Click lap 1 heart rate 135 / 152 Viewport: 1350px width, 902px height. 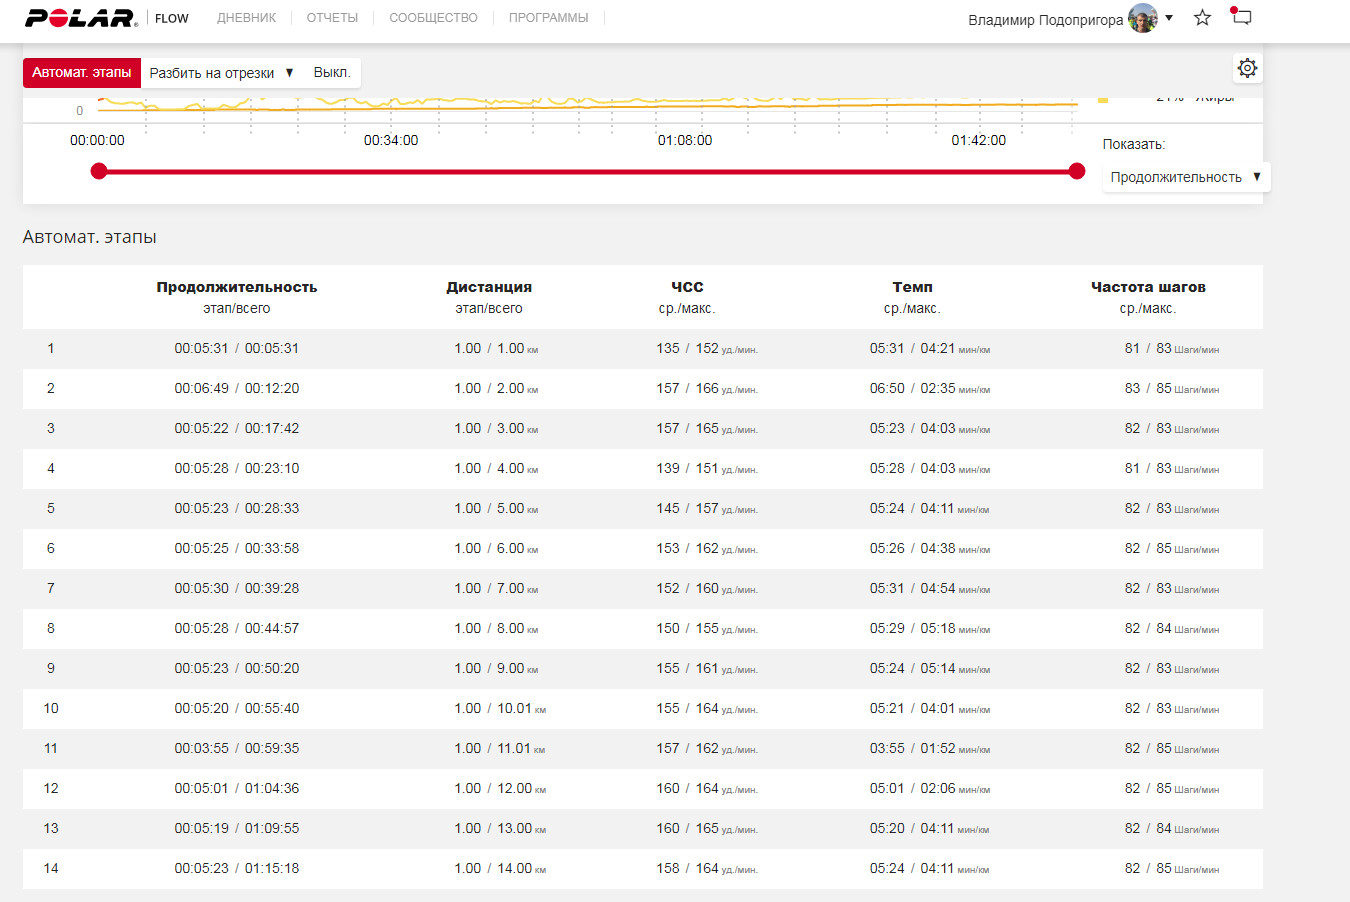tap(707, 348)
